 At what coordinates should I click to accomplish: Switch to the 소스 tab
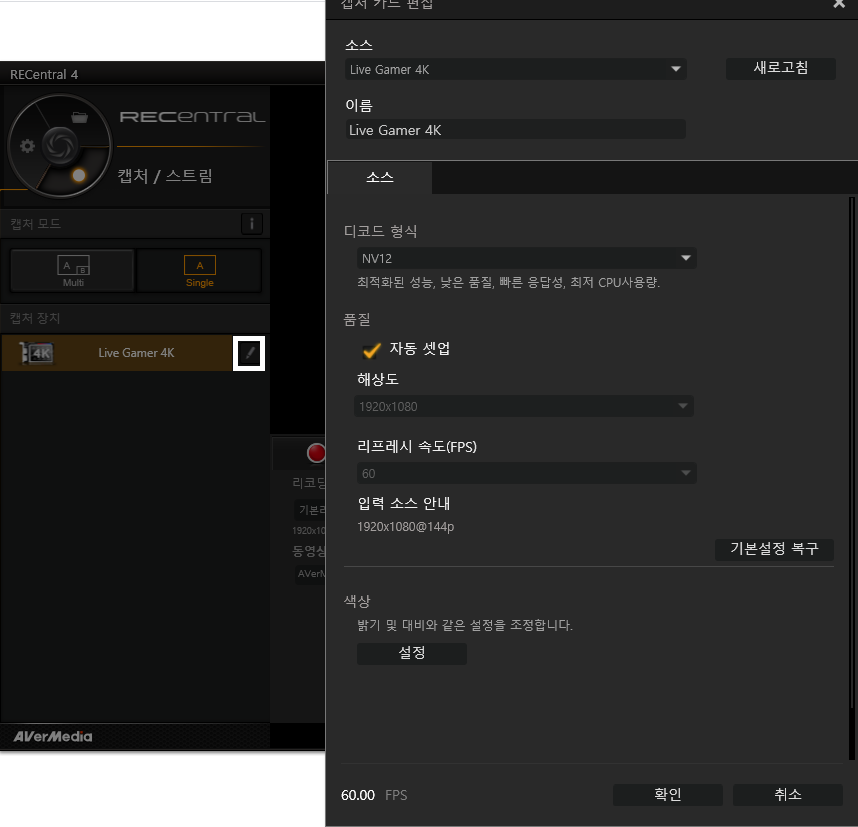380,177
